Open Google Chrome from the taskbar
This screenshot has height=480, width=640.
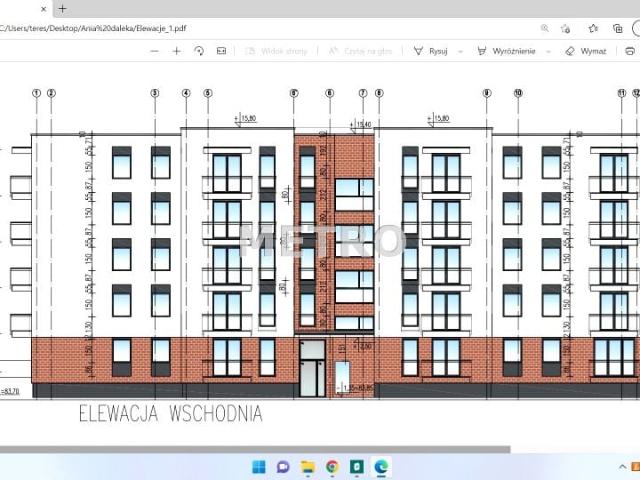coord(332,466)
